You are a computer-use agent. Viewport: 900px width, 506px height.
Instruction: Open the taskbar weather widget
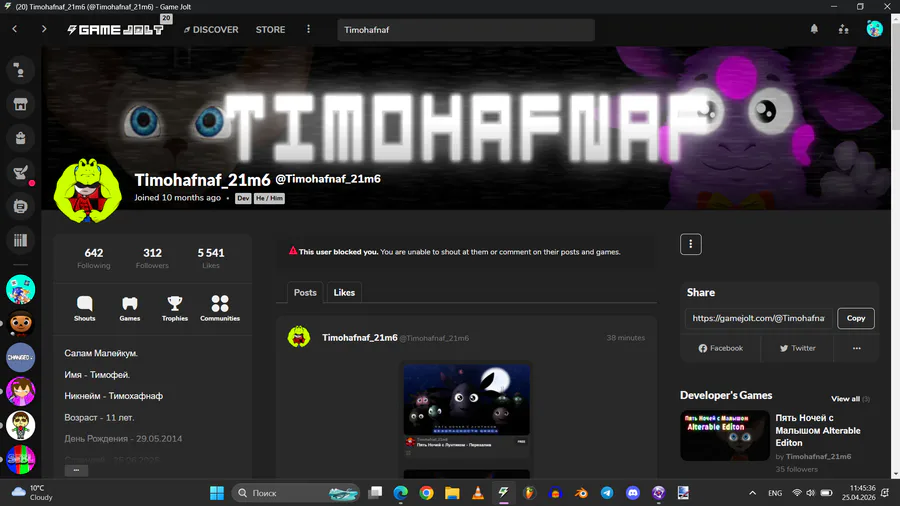click(33, 493)
